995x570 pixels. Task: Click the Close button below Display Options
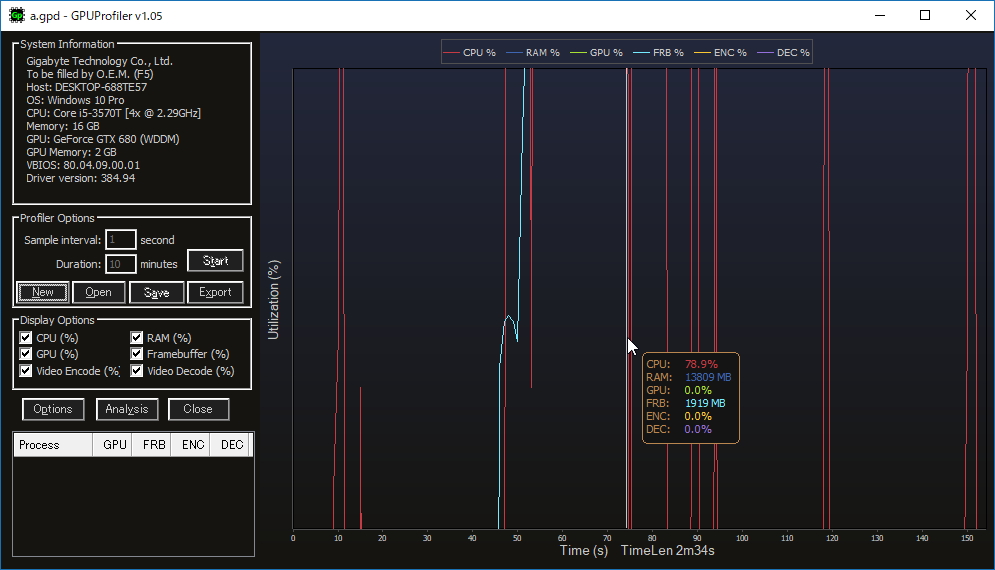click(x=198, y=409)
